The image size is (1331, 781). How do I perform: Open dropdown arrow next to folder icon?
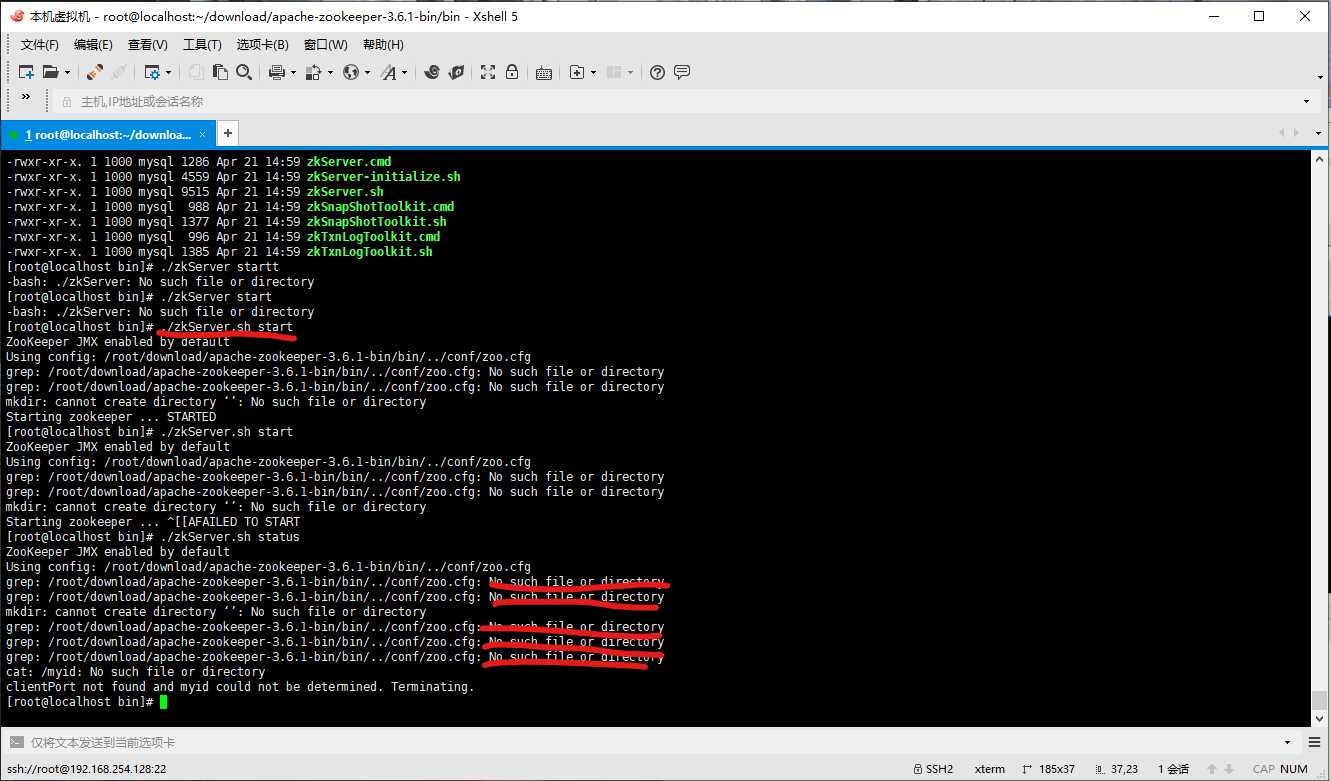pyautogui.click(x=67, y=72)
